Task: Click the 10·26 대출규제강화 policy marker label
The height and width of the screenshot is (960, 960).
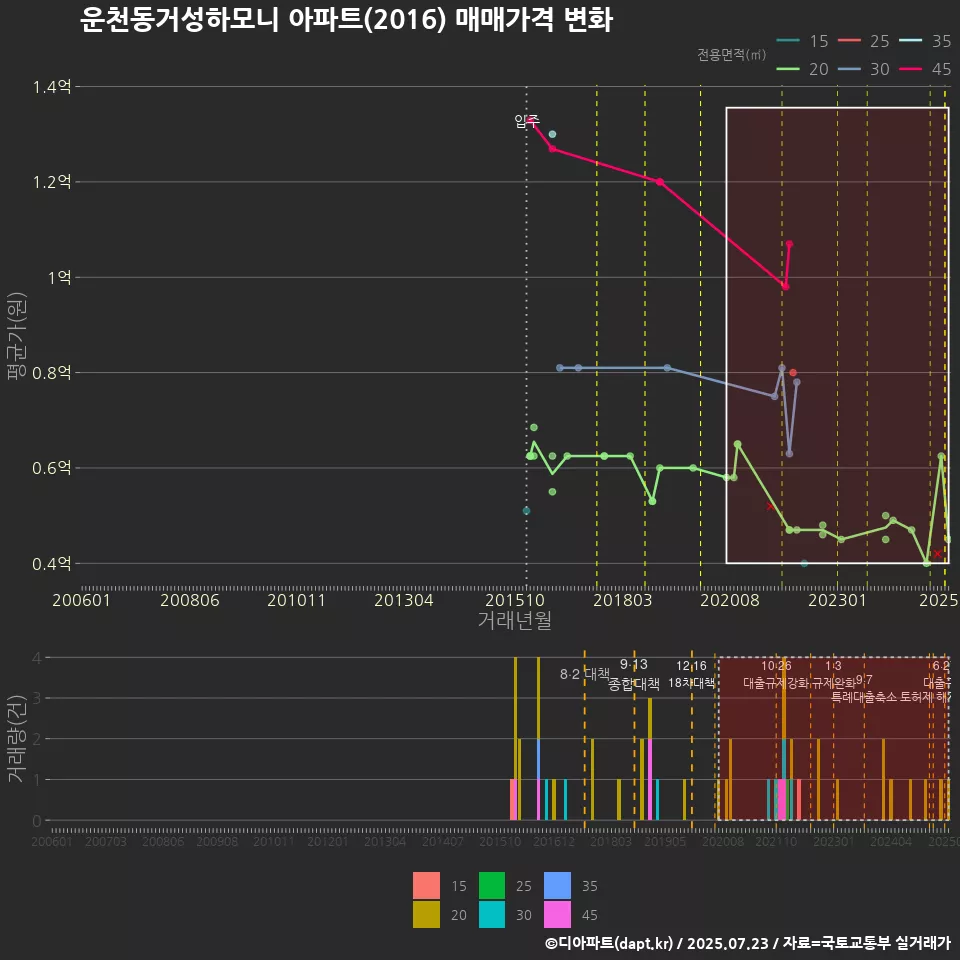Action: tap(776, 674)
